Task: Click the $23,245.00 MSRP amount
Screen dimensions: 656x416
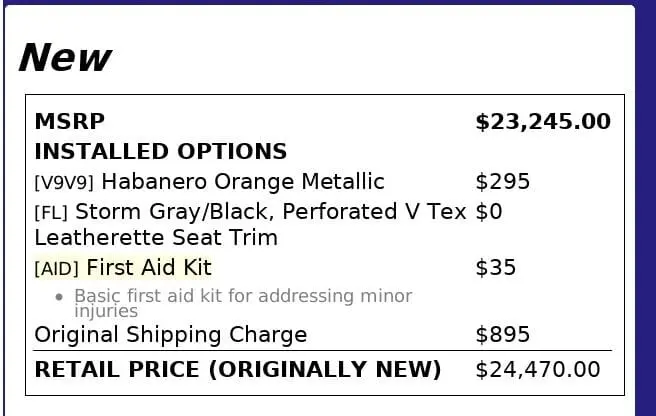Action: coord(542,122)
